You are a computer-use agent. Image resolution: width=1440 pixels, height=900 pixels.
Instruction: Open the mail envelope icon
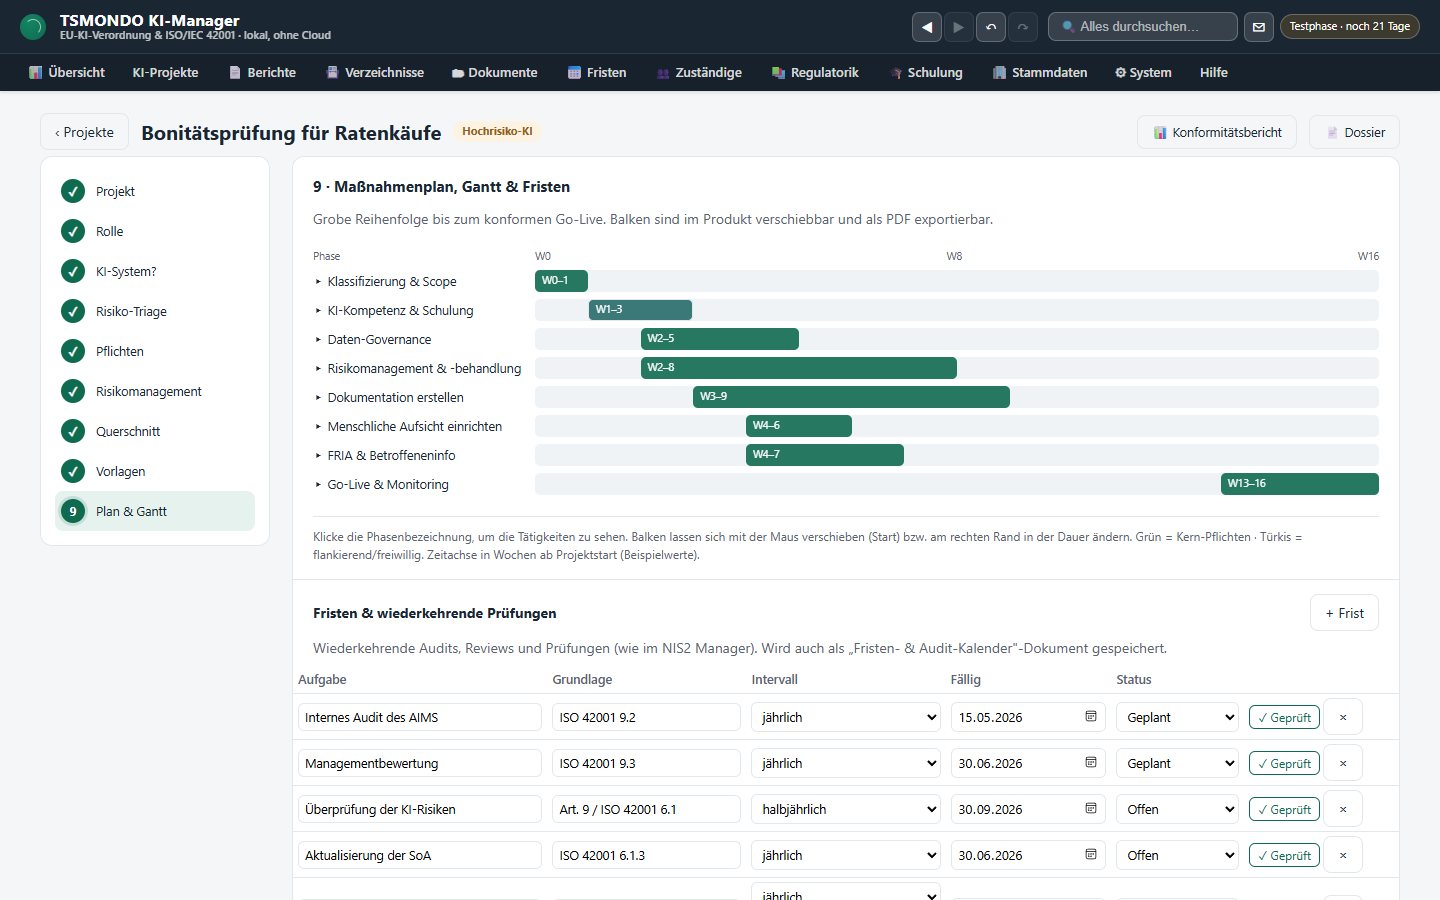pos(1259,27)
